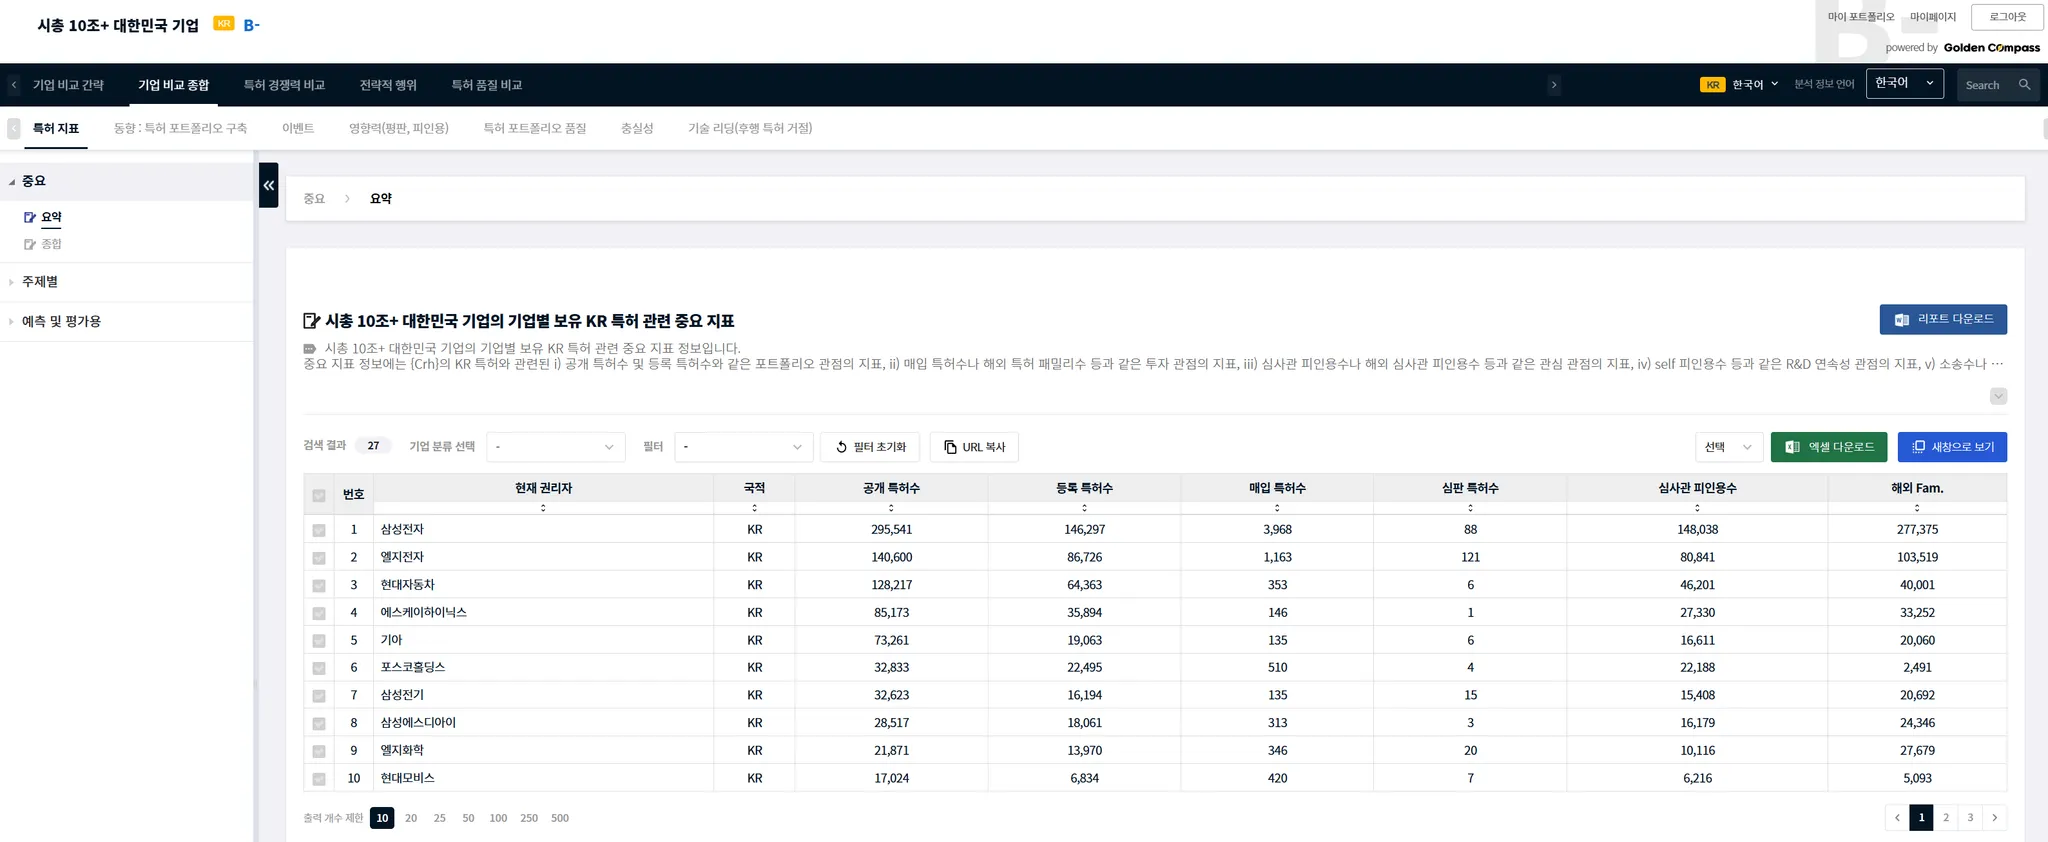Image resolution: width=2048 pixels, height=842 pixels.
Task: Toggle the select-all header checkbox
Action: [x=319, y=495]
